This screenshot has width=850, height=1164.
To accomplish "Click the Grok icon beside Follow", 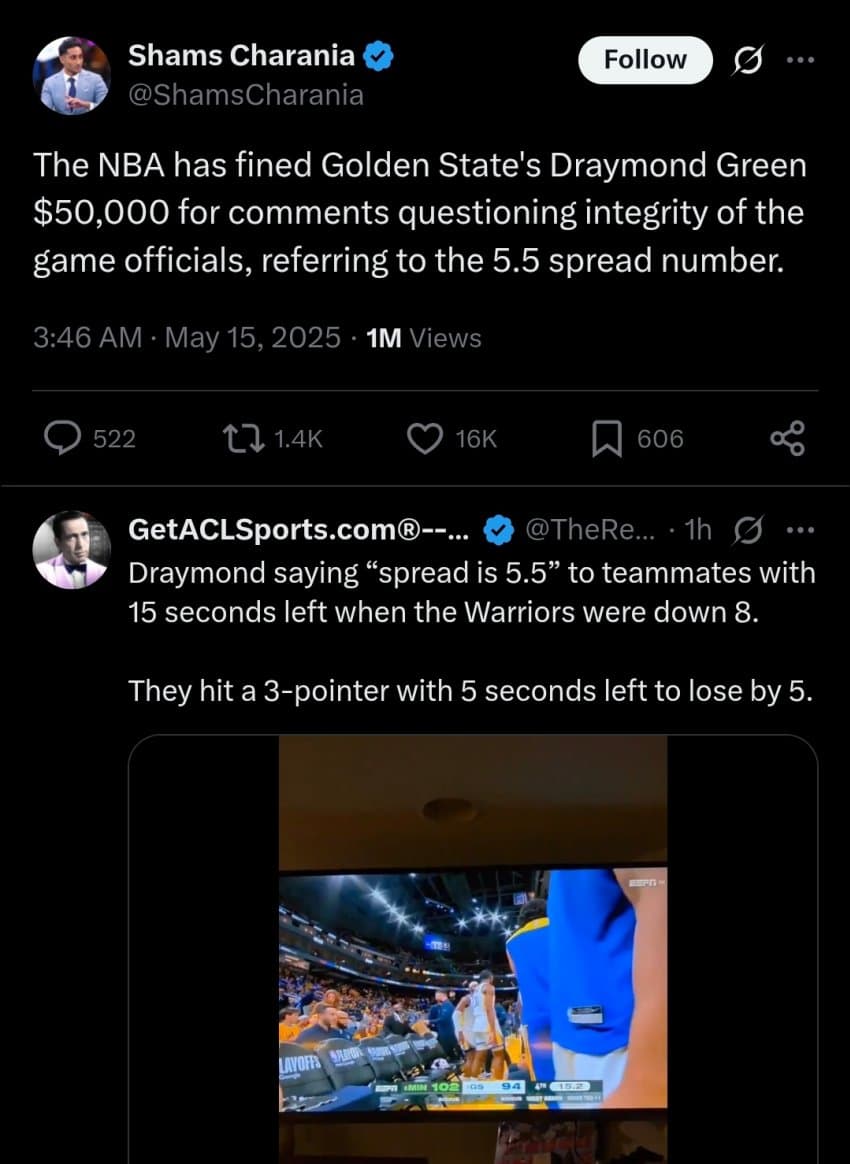I will (746, 61).
